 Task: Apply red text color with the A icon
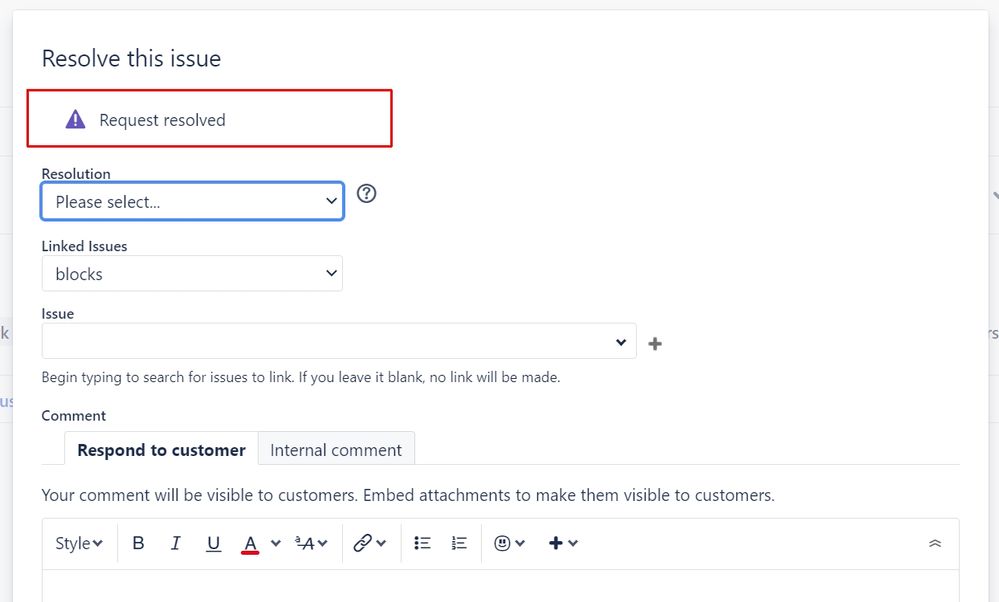[x=250, y=544]
